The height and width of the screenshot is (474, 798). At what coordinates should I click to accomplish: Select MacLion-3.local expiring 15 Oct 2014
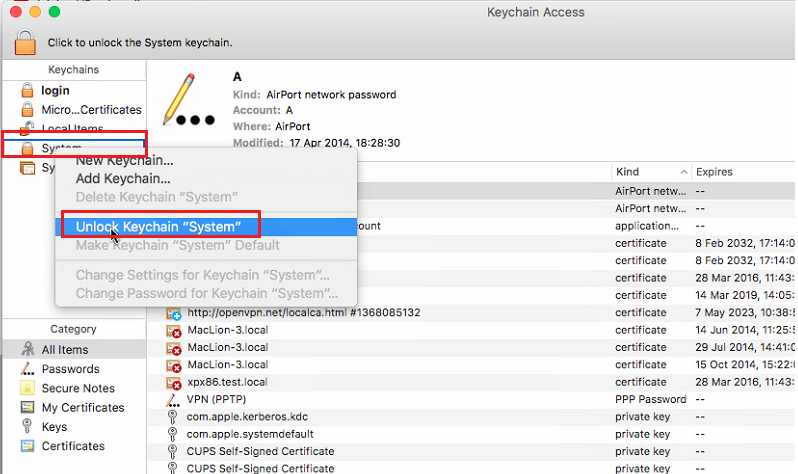pyautogui.click(x=471, y=365)
